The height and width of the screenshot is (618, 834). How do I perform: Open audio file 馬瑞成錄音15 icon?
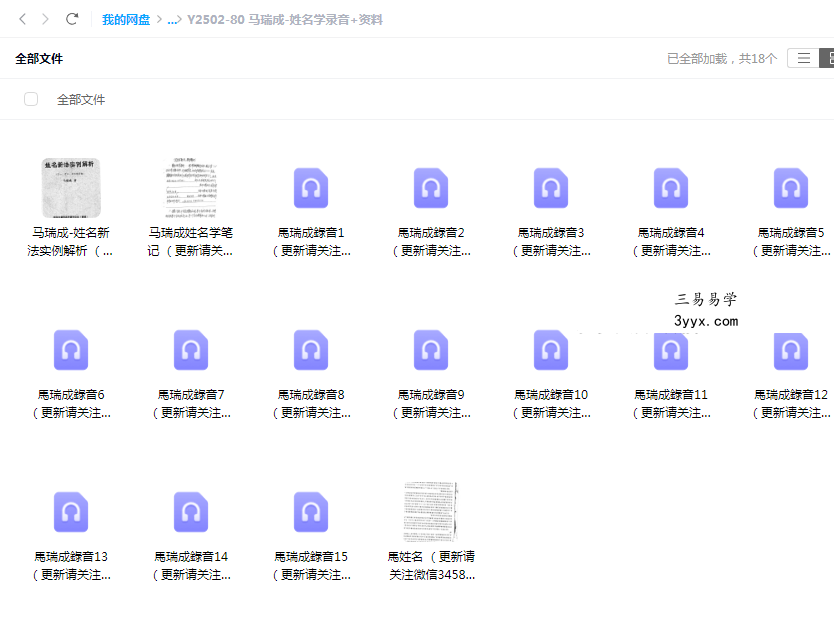(x=311, y=512)
